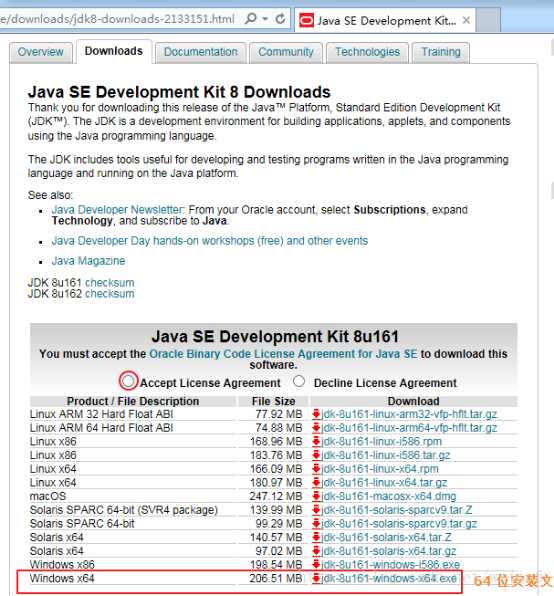Click the 206.51 MB file size cell
This screenshot has width=554, height=596.
pos(276,578)
